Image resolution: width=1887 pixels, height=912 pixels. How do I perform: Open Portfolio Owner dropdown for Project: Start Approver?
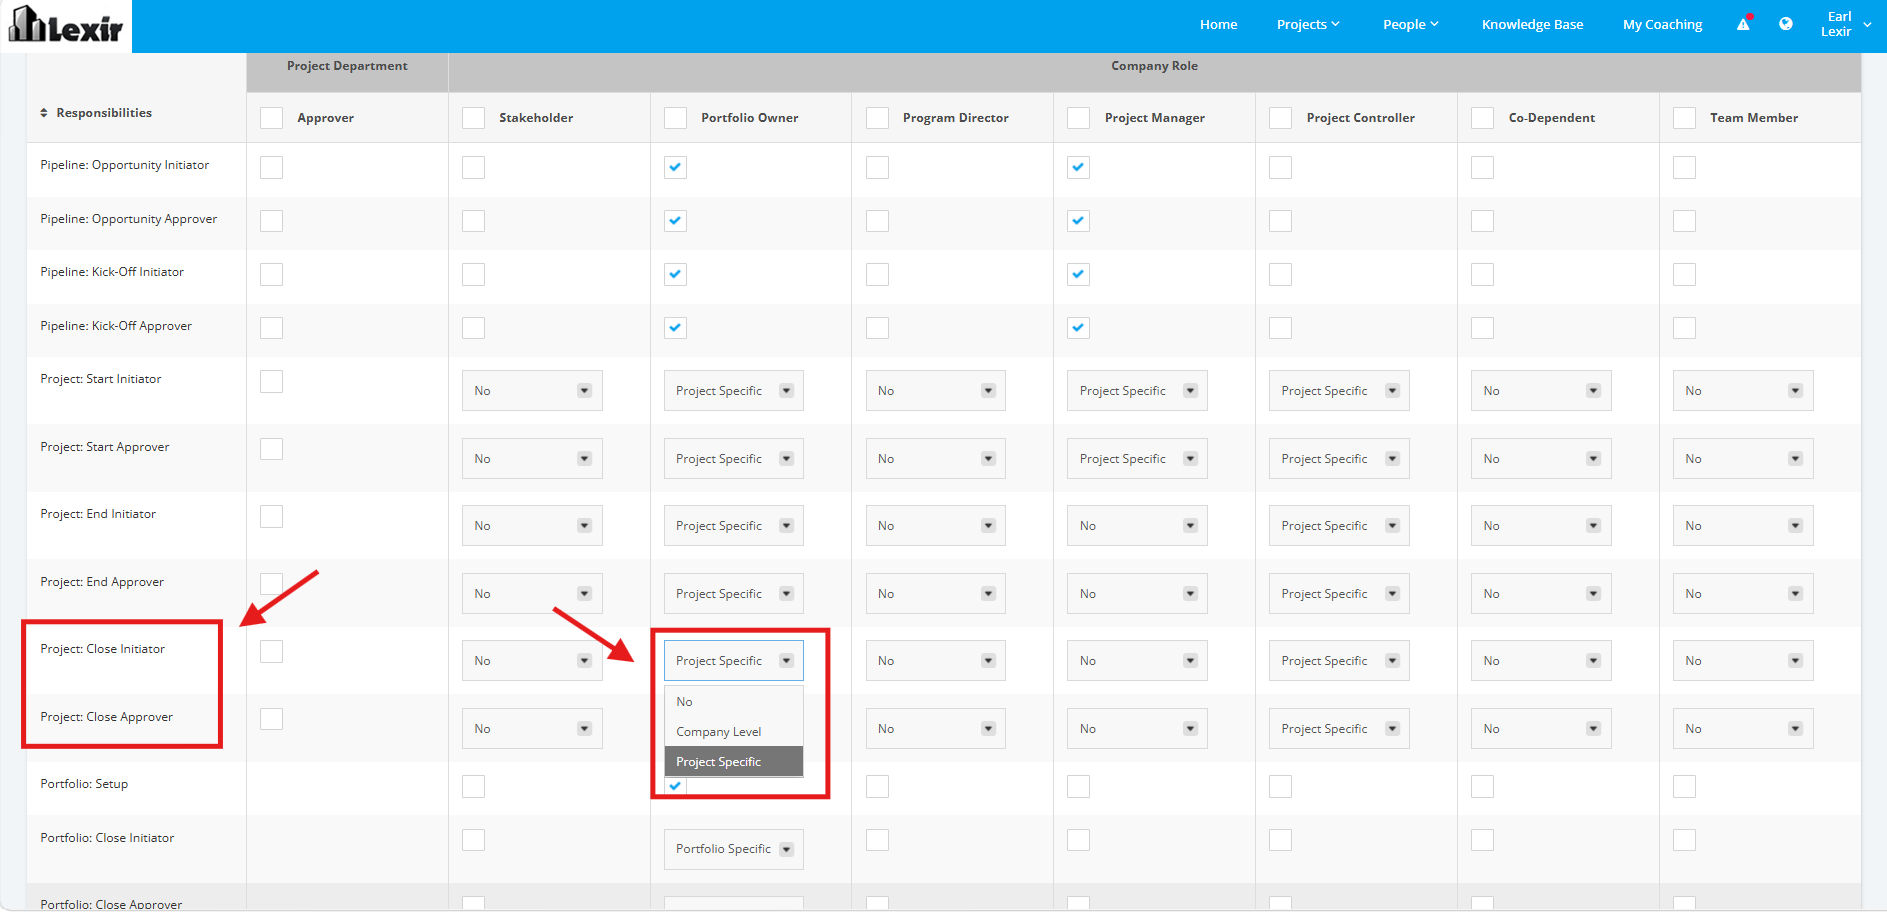click(x=734, y=459)
